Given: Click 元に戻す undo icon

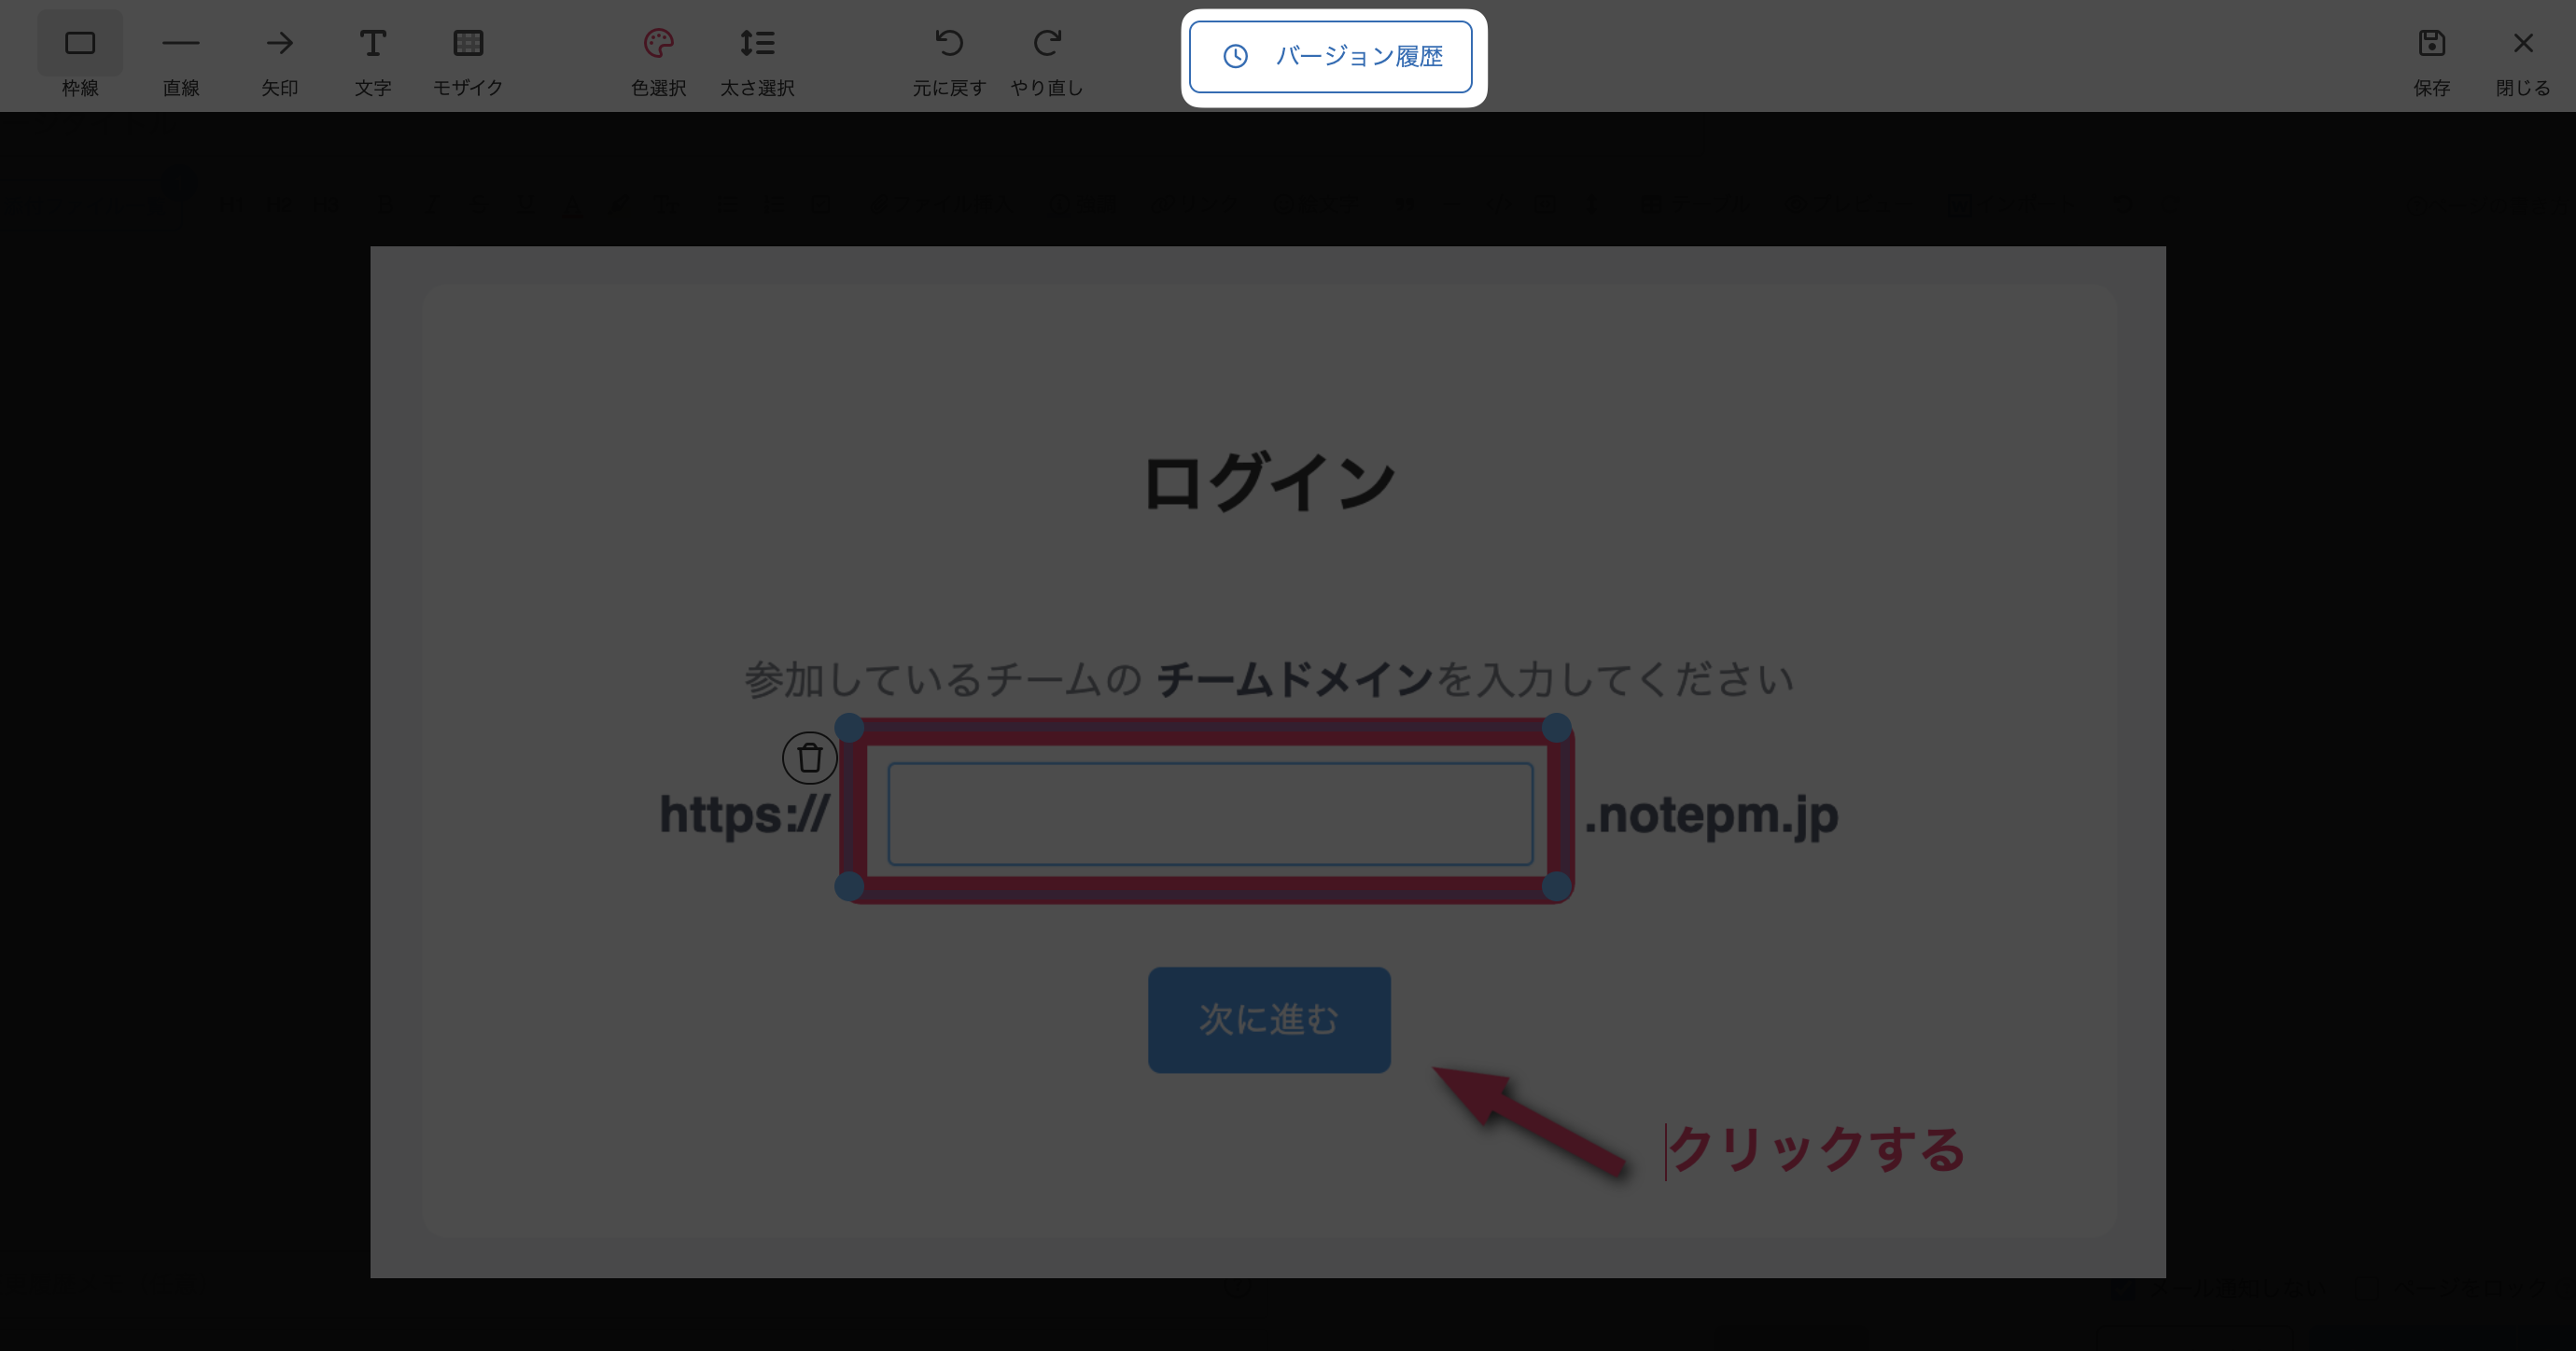Looking at the screenshot, I should pyautogui.click(x=948, y=44).
